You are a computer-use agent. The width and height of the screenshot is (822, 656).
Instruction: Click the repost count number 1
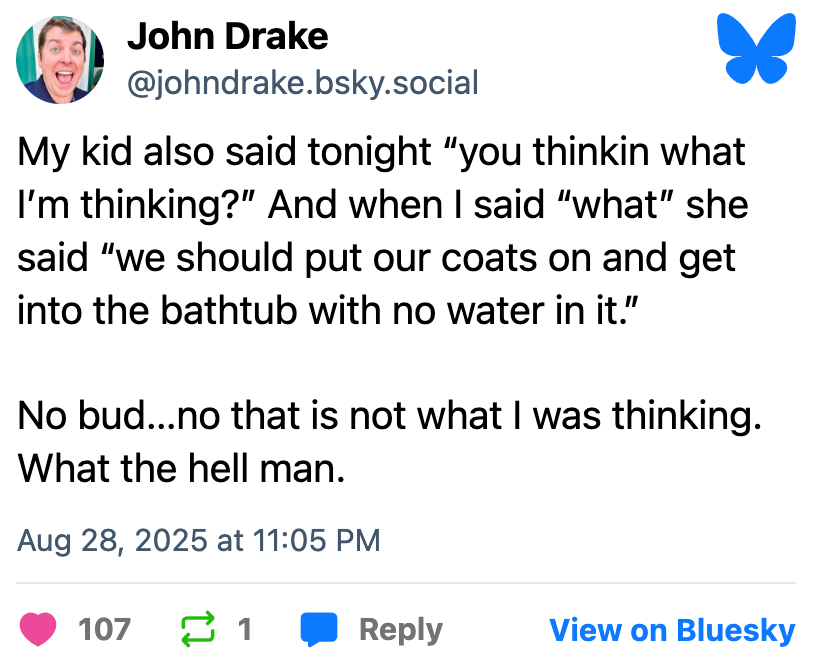click(x=243, y=629)
